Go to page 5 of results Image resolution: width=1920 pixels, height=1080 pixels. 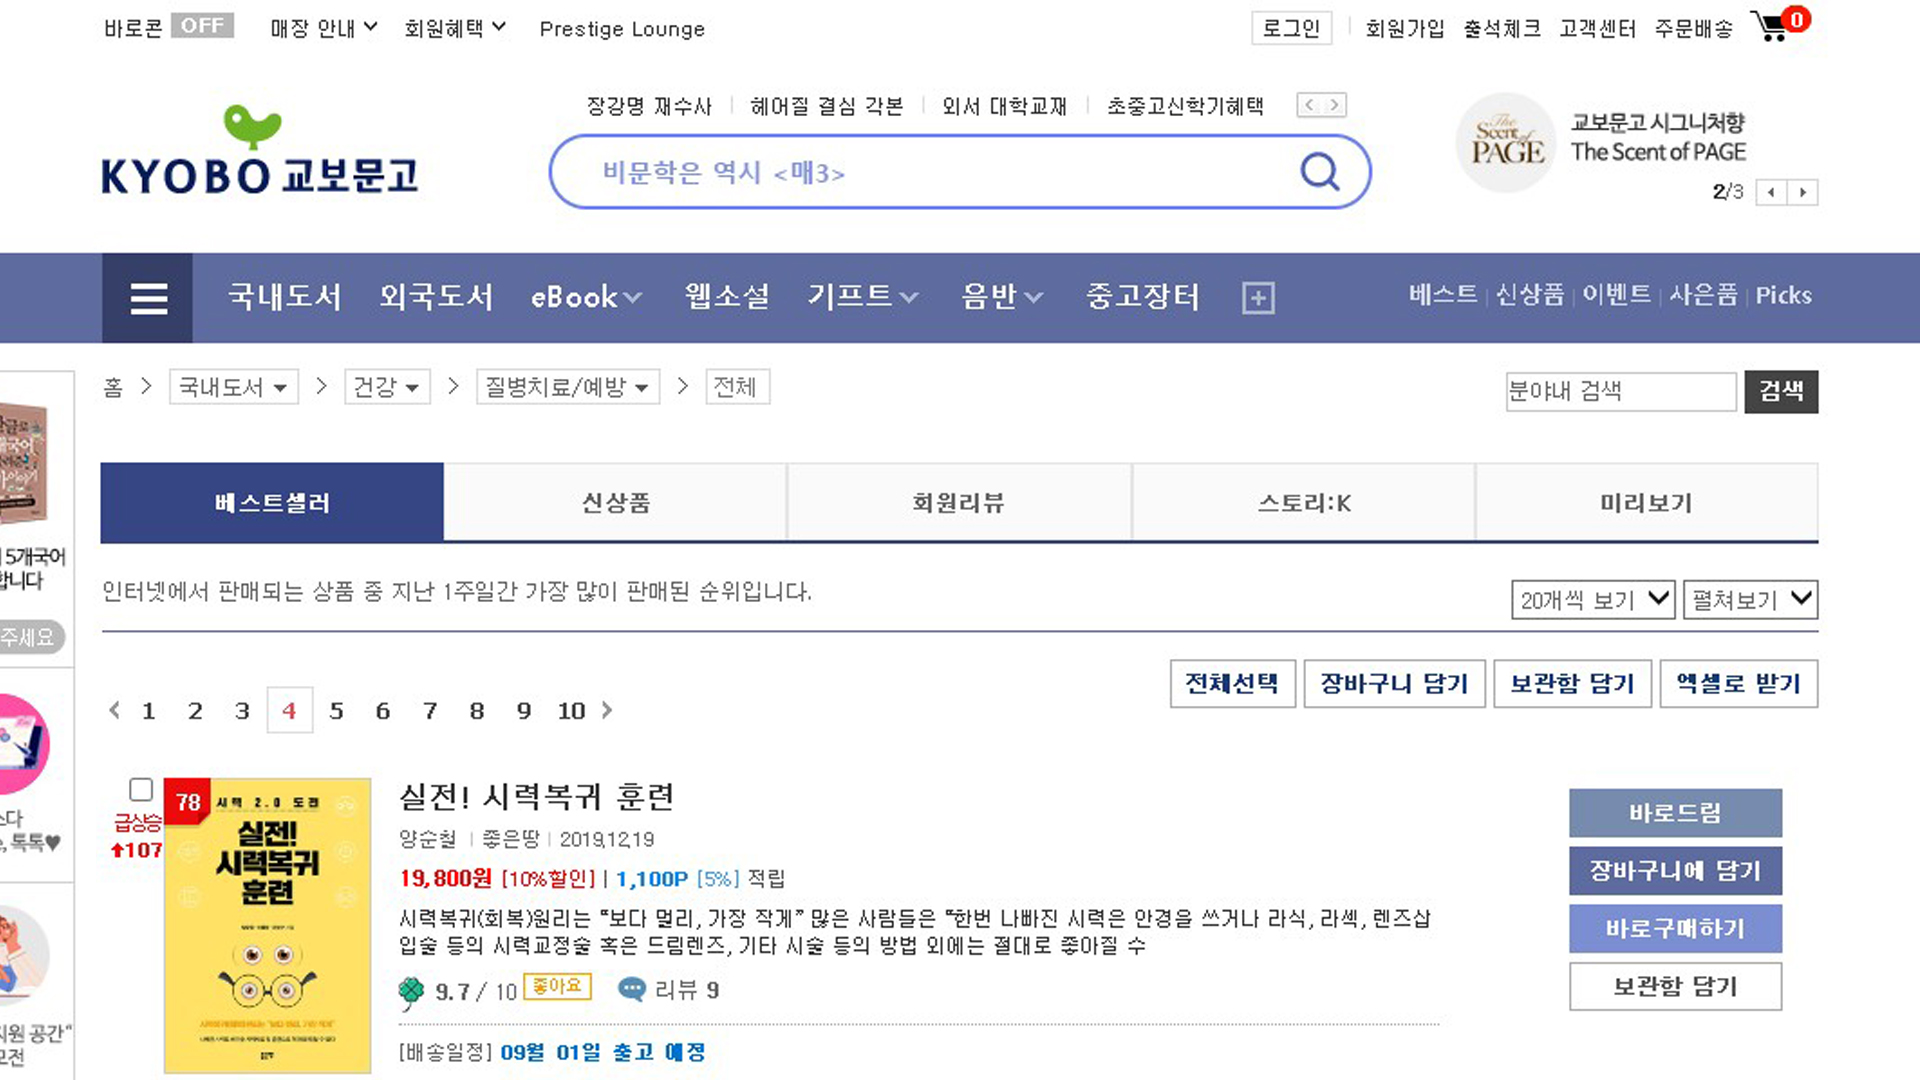(336, 711)
